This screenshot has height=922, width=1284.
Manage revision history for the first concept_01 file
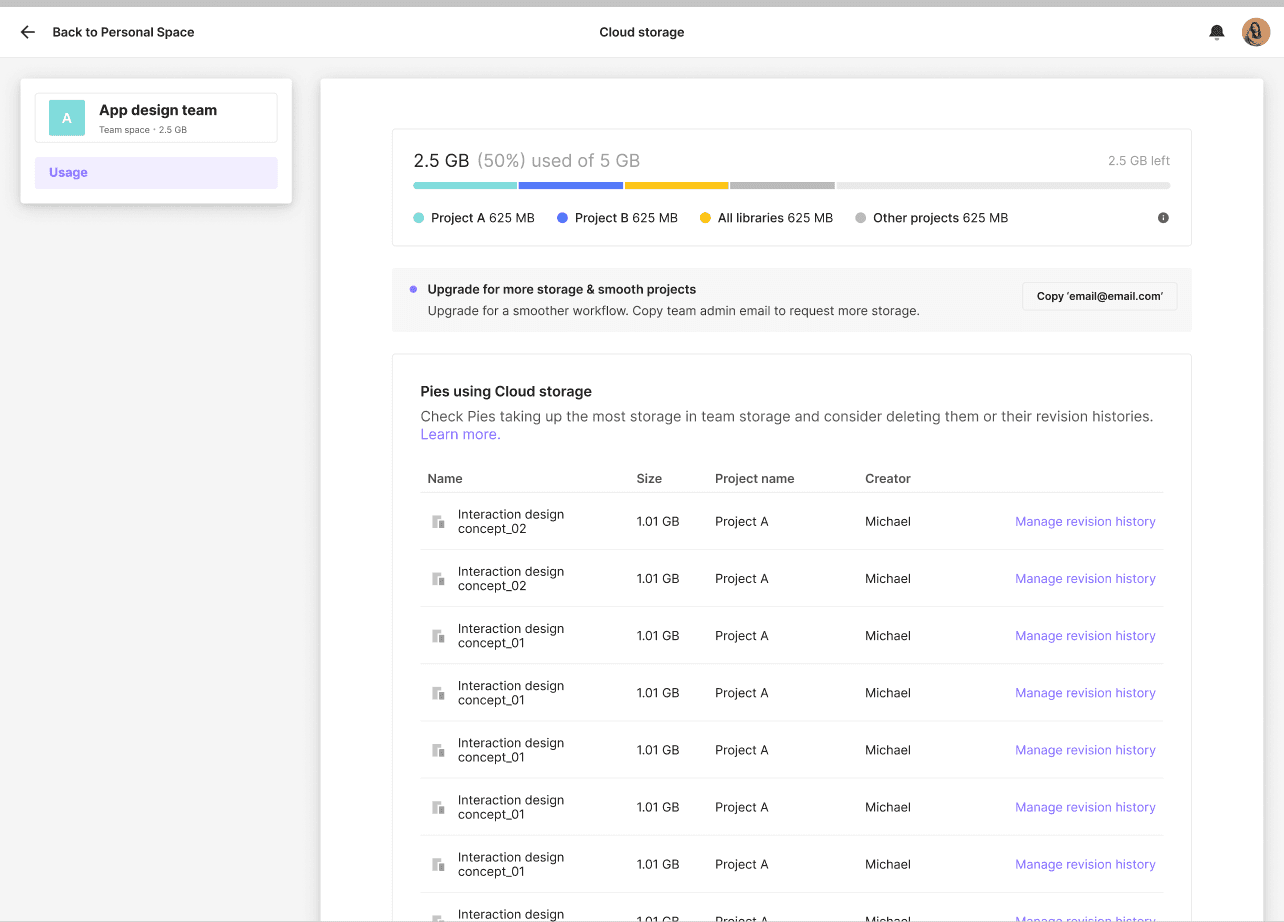(x=1085, y=635)
